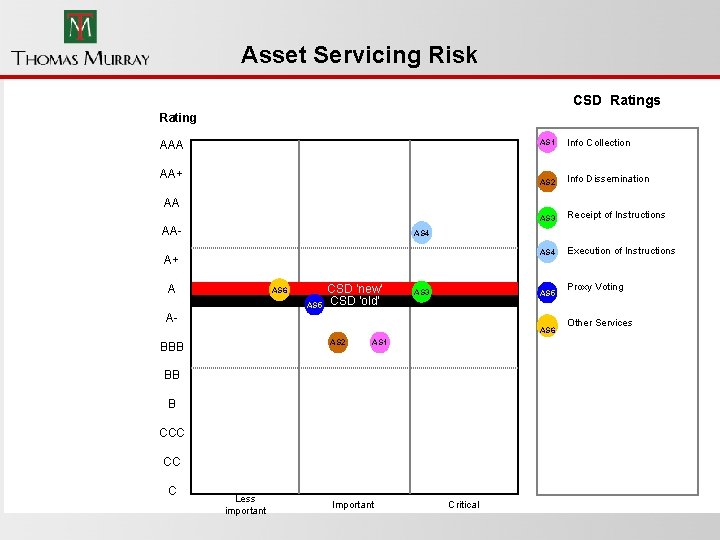Click the pink AS1 icon in the legend

point(547,142)
